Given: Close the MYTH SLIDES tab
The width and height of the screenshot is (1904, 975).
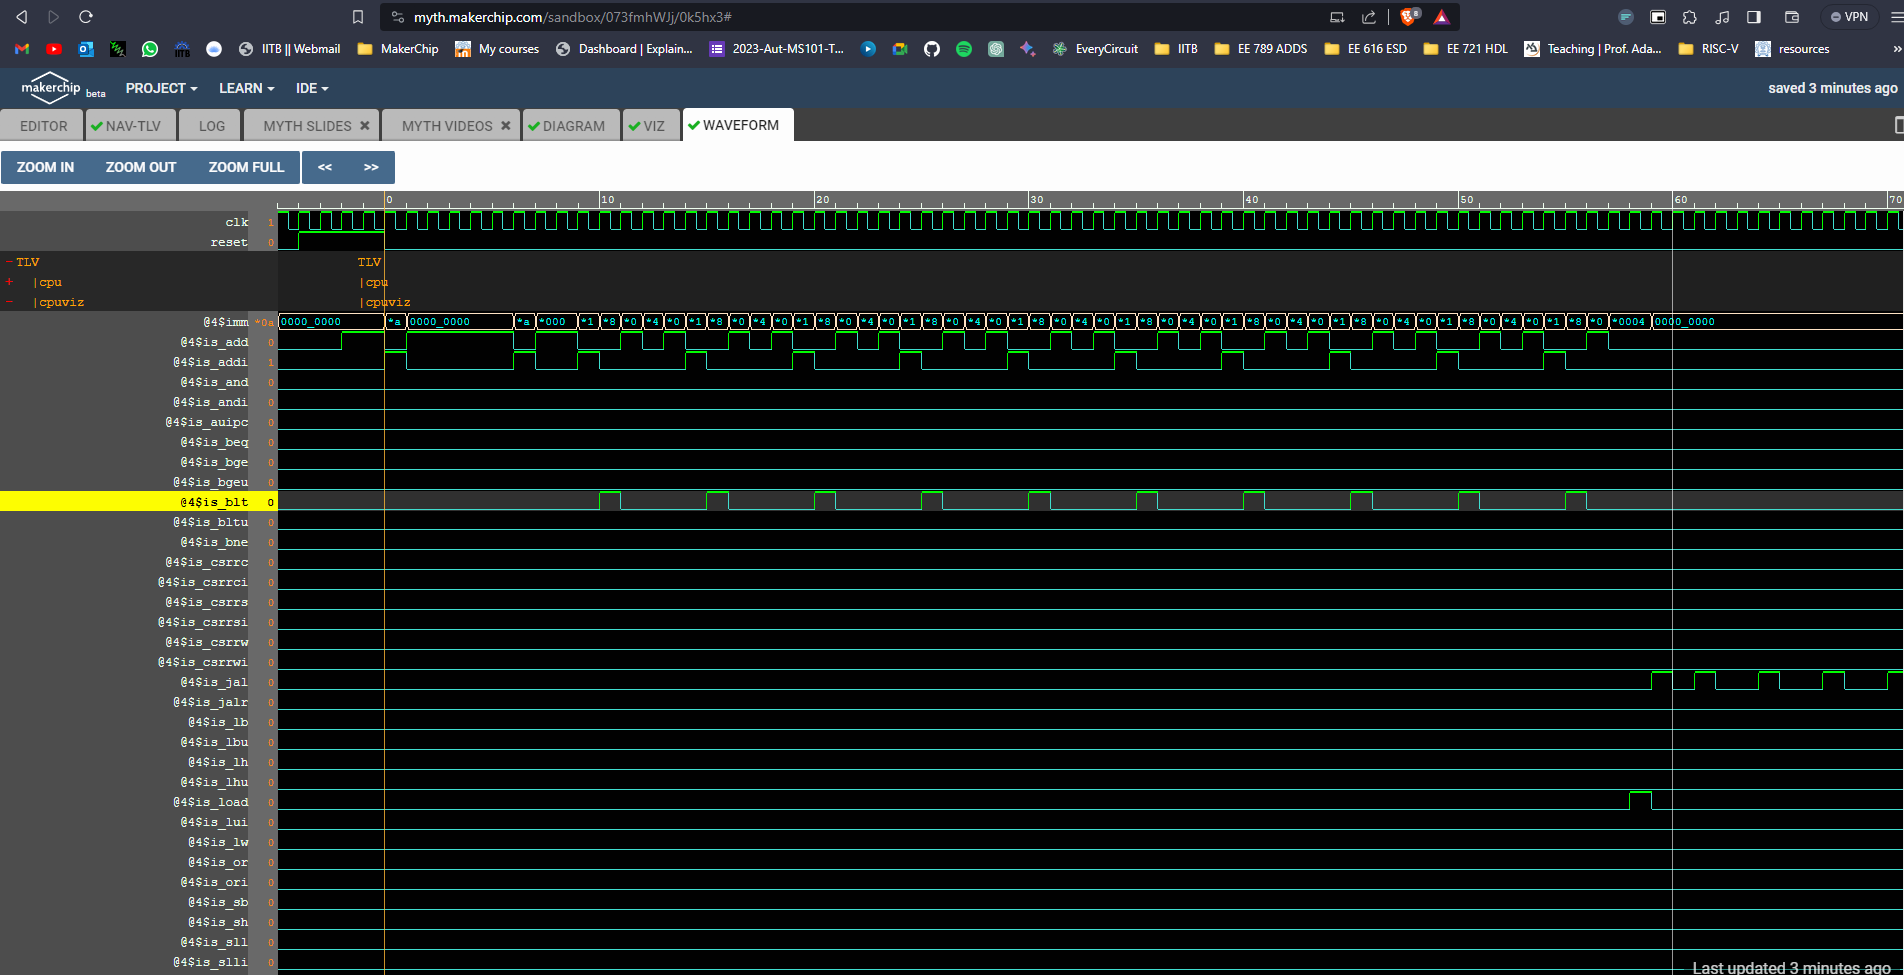Looking at the screenshot, I should point(365,125).
